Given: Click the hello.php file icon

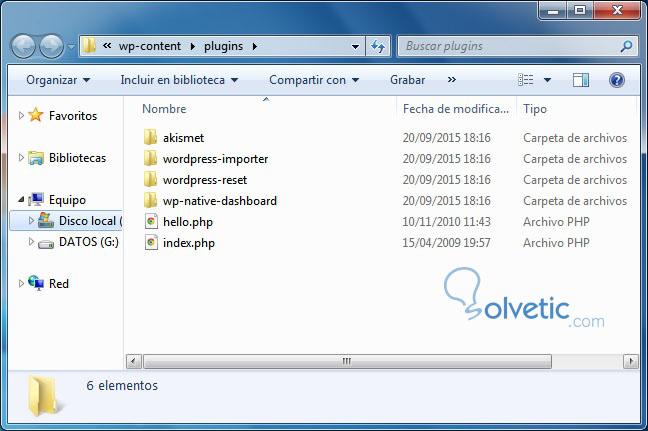Looking at the screenshot, I should [x=151, y=221].
